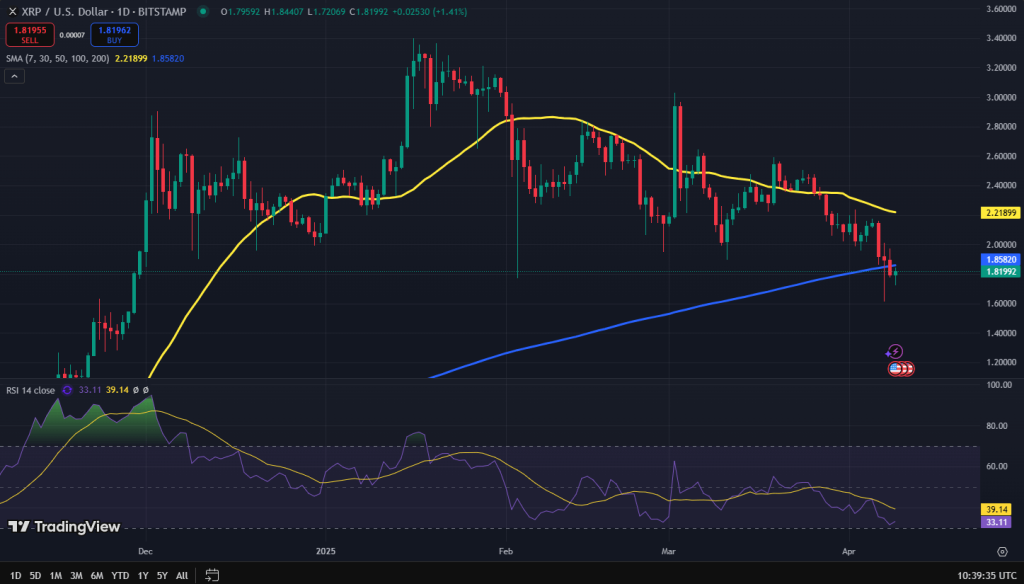Click the 3.00000 price scale label
Screen dimensions: 1024x584
click(1001, 97)
